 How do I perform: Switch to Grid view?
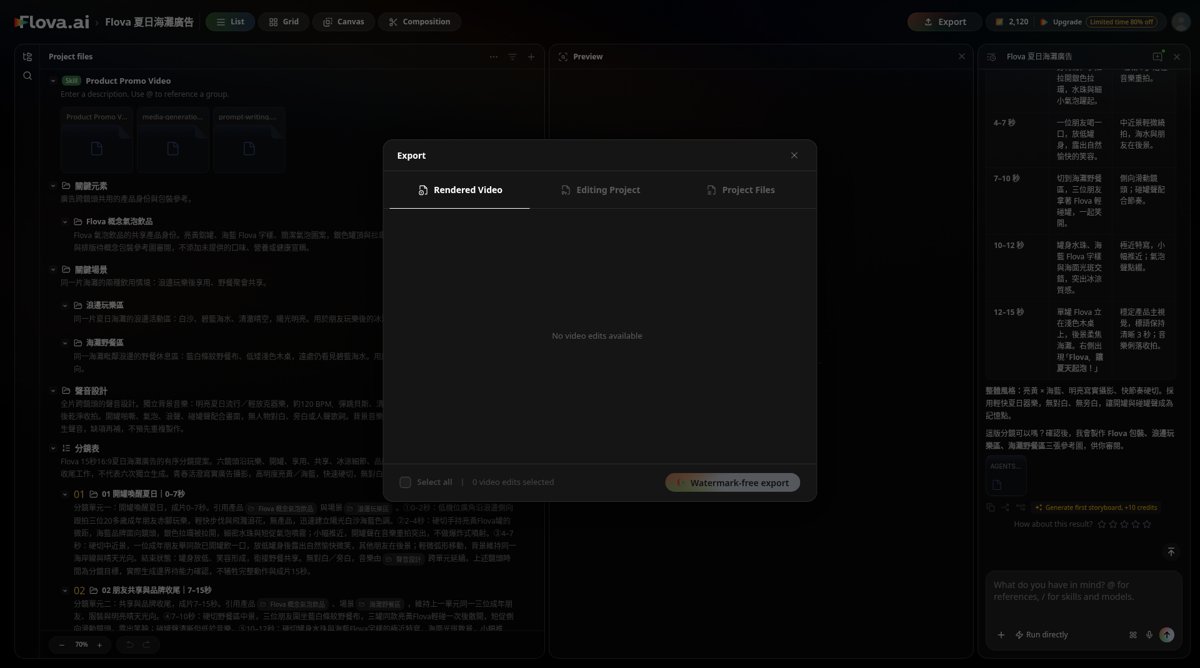283,21
